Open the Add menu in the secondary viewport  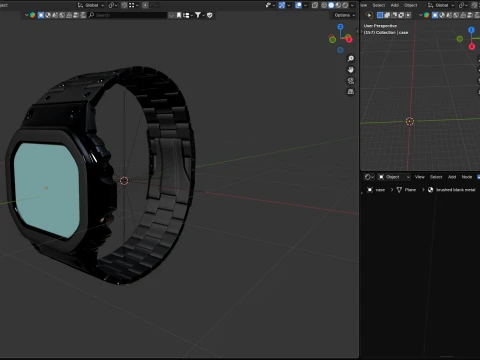(395, 5)
